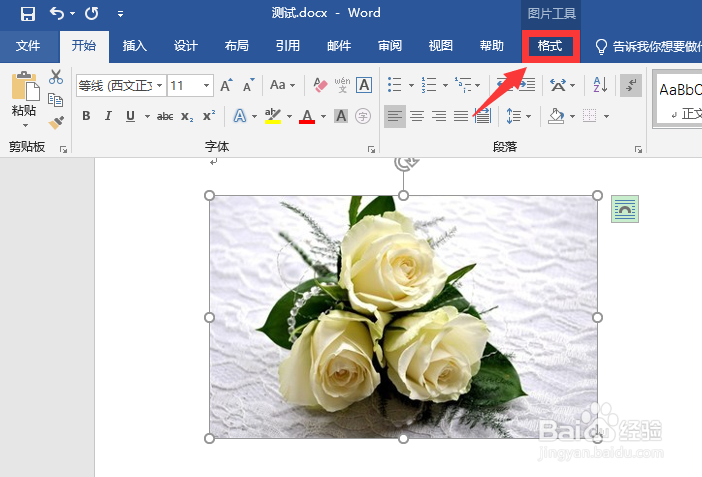Screen dimensions: 702x477
Task: Open 字体 font dialog launcher
Action: [371, 150]
